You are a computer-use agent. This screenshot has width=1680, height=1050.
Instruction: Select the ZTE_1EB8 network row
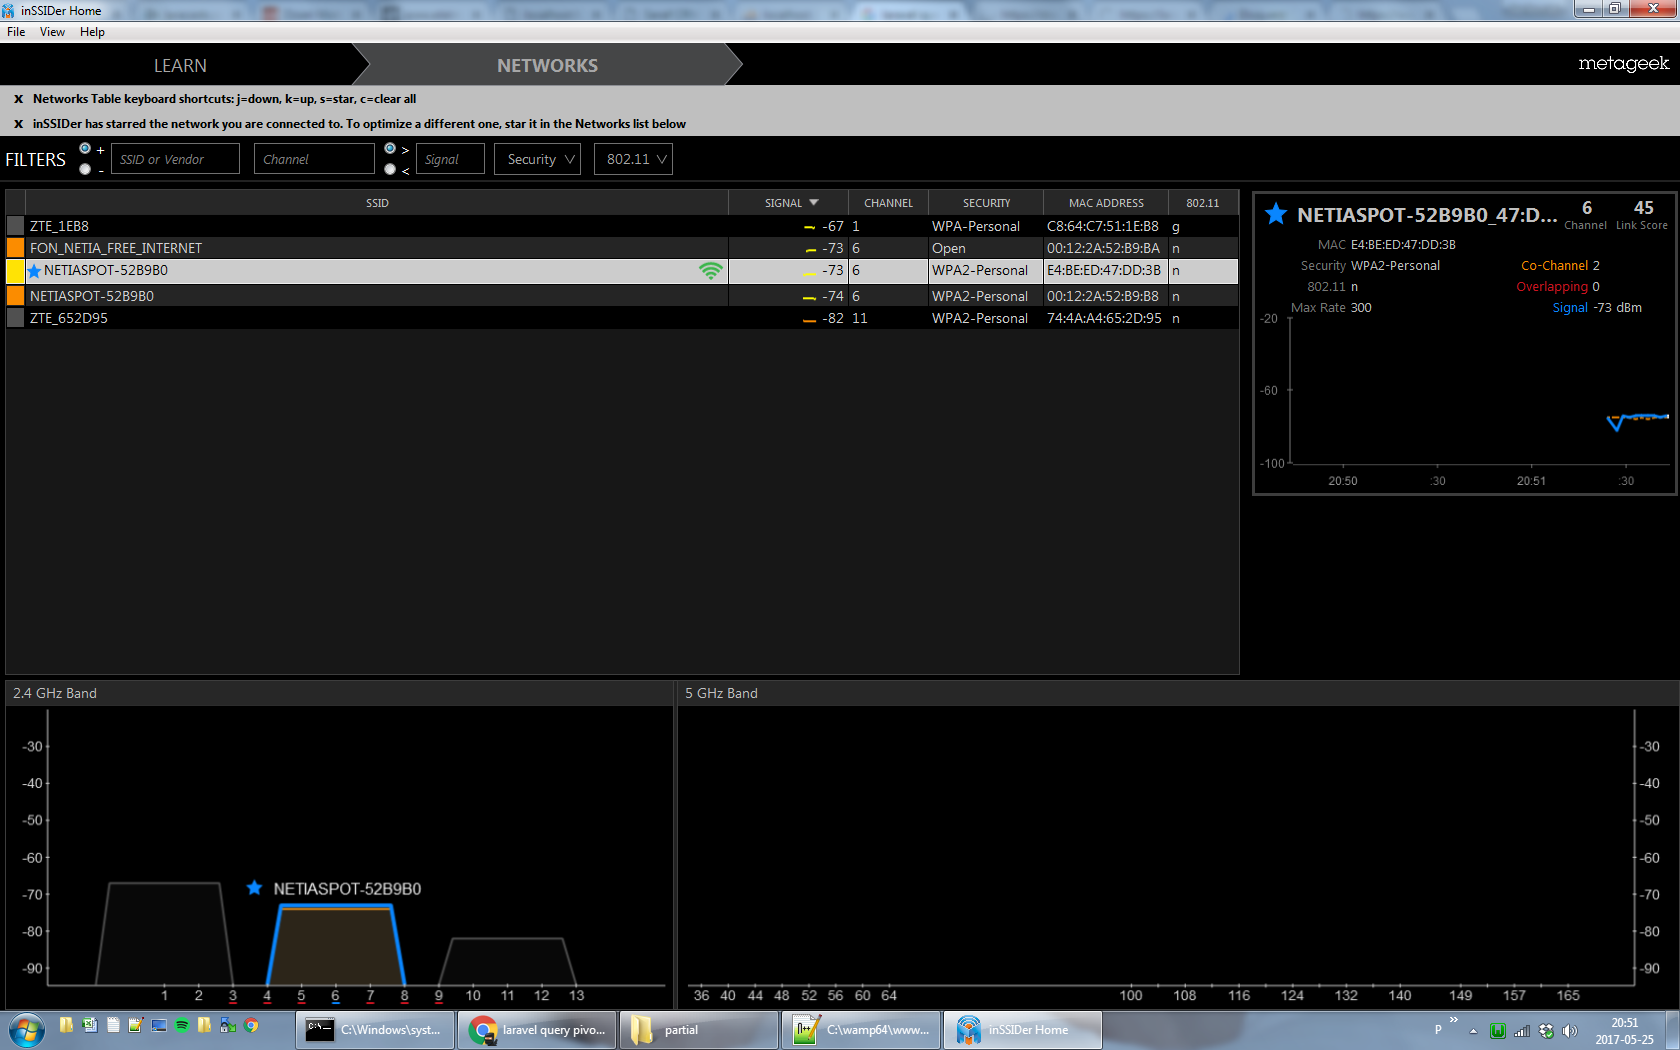pyautogui.click(x=622, y=226)
